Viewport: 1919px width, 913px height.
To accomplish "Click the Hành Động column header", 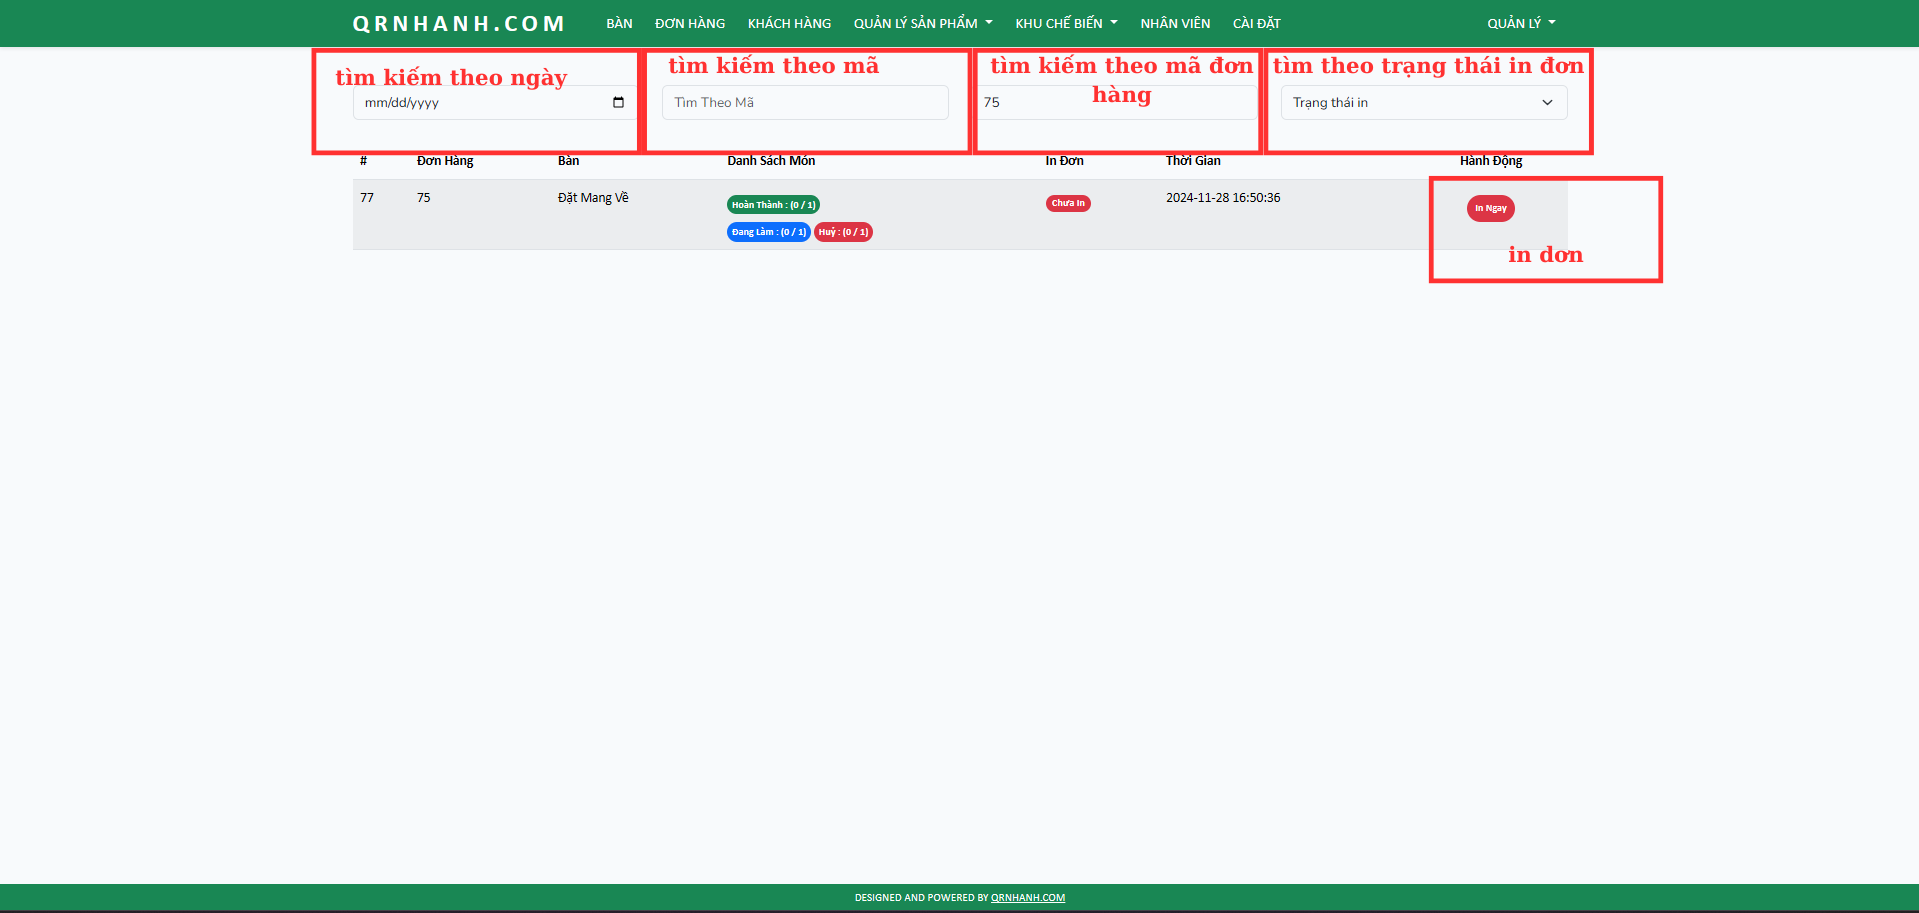I will 1490,161.
